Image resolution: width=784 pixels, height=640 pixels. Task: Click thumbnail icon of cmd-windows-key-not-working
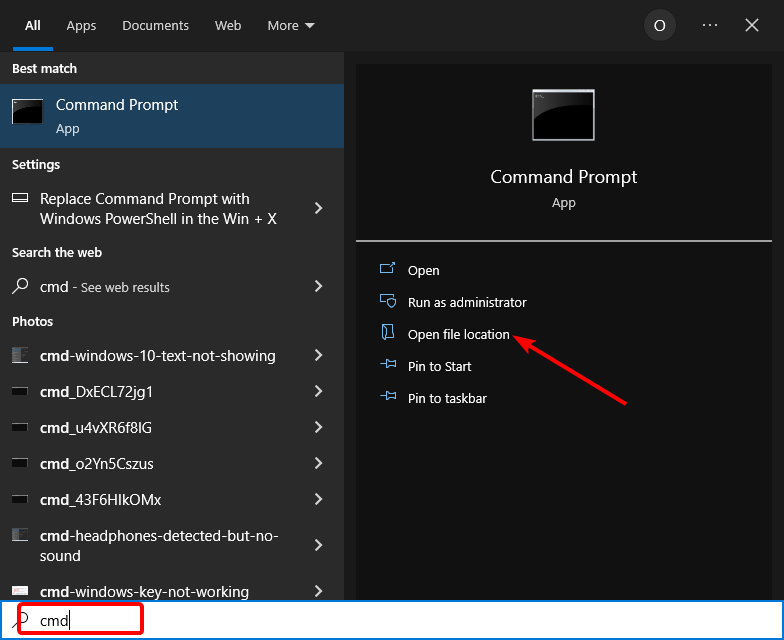(20, 591)
